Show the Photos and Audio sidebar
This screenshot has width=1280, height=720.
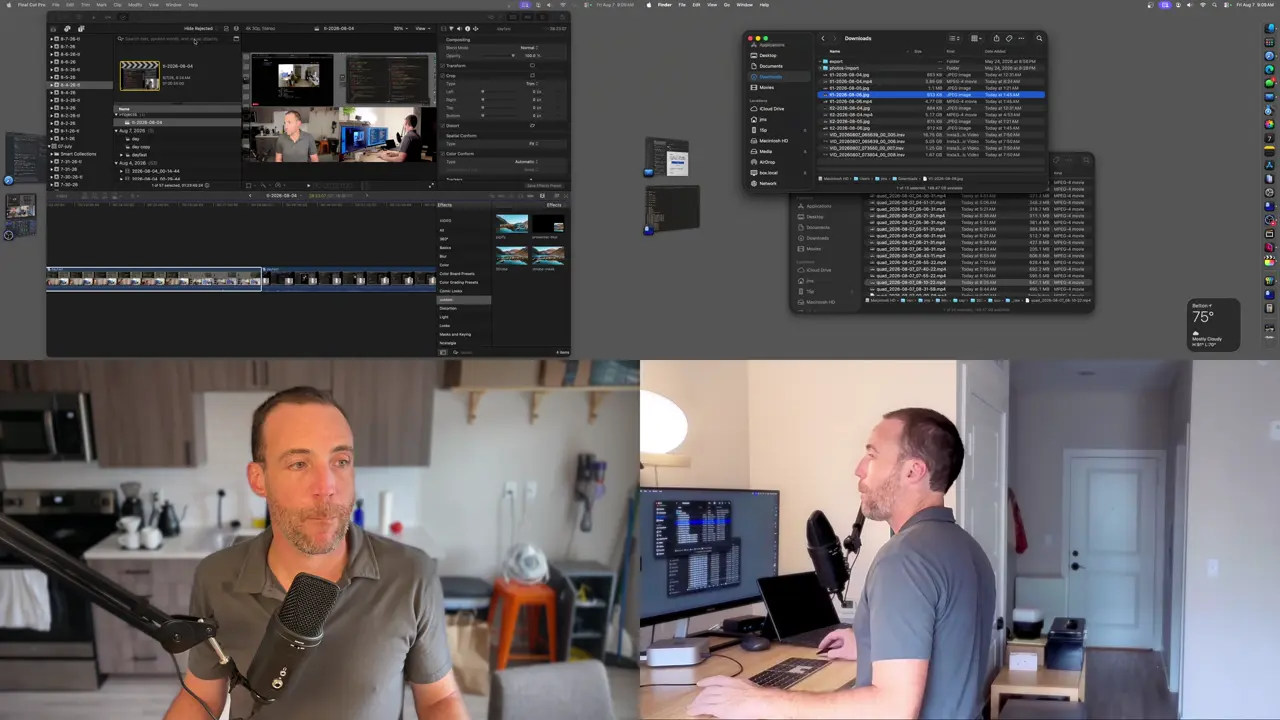pyautogui.click(x=67, y=29)
